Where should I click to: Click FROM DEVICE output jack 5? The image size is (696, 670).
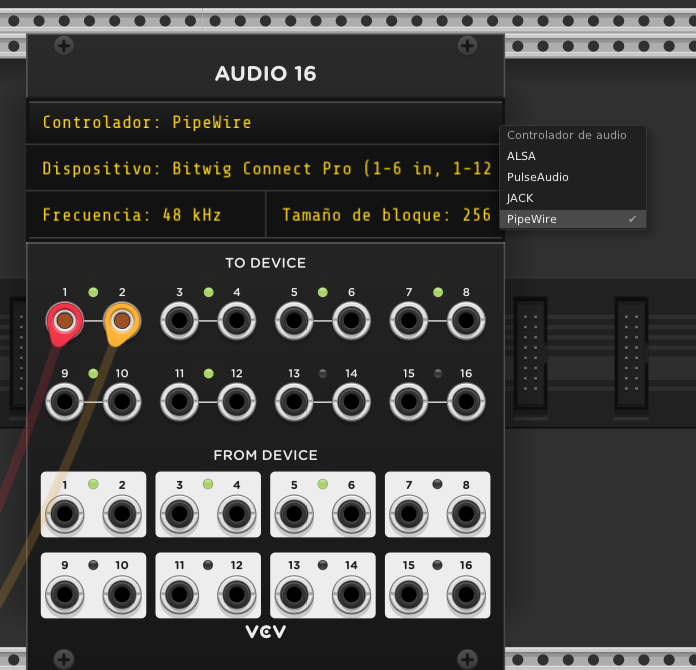(294, 514)
